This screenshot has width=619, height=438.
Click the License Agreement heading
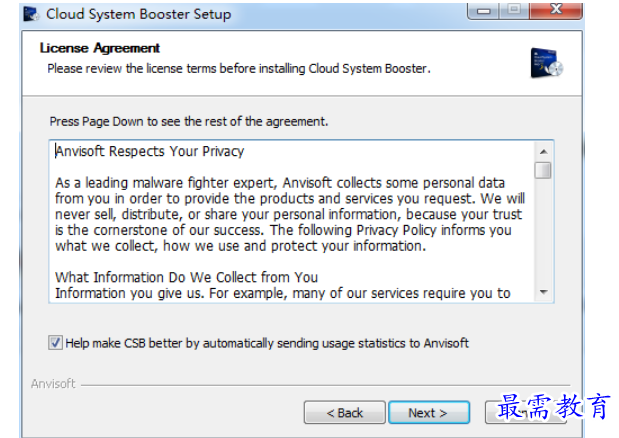99,48
